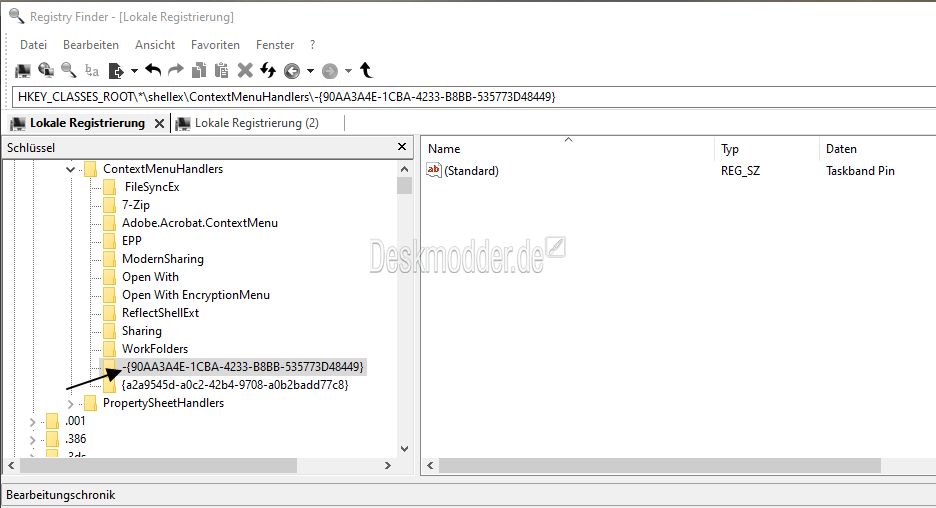
Task: Select the .001 key
Action: click(75, 421)
